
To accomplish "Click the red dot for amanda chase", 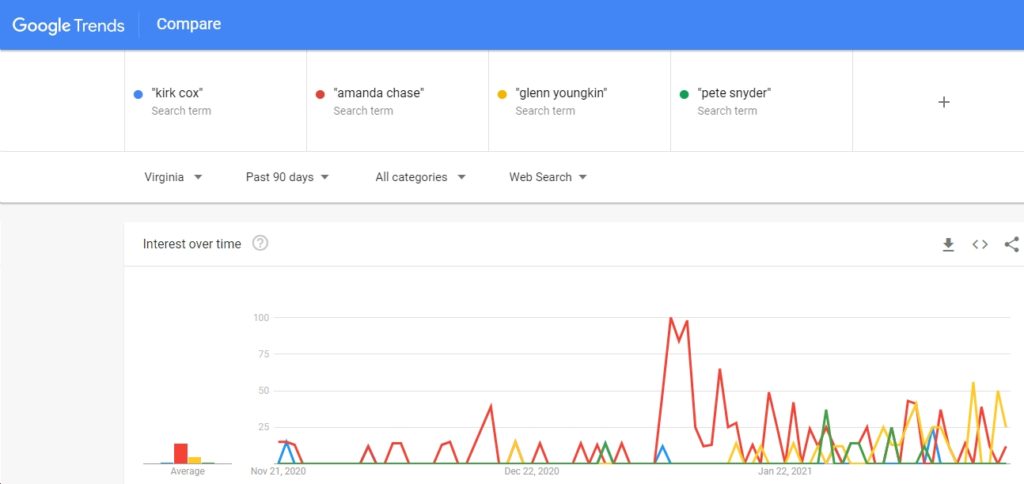I will click(320, 94).
